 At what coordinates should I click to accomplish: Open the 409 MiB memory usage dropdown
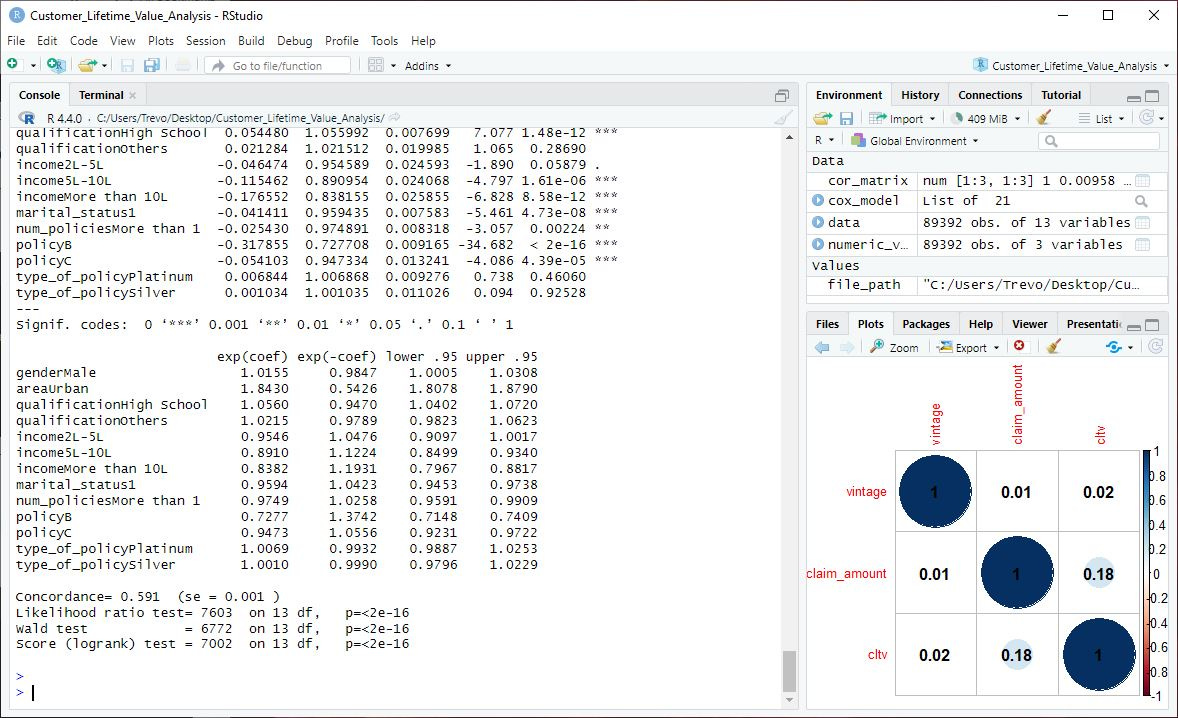point(986,118)
